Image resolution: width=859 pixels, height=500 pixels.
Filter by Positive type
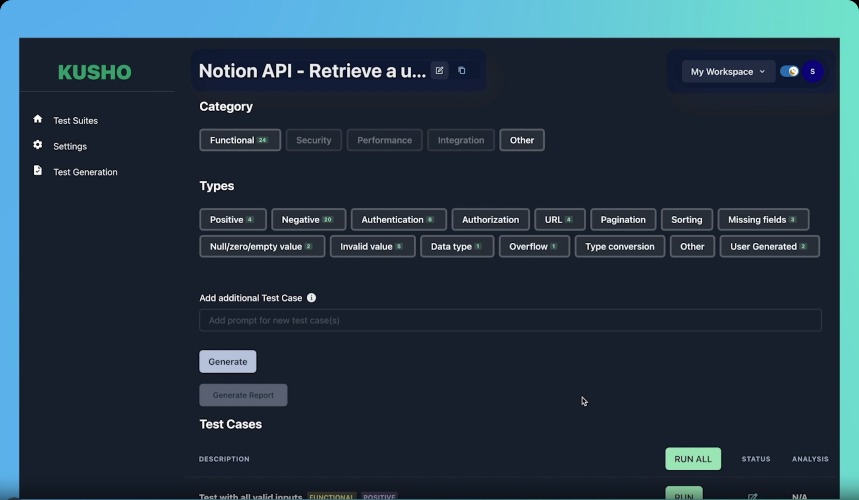[x=233, y=220]
